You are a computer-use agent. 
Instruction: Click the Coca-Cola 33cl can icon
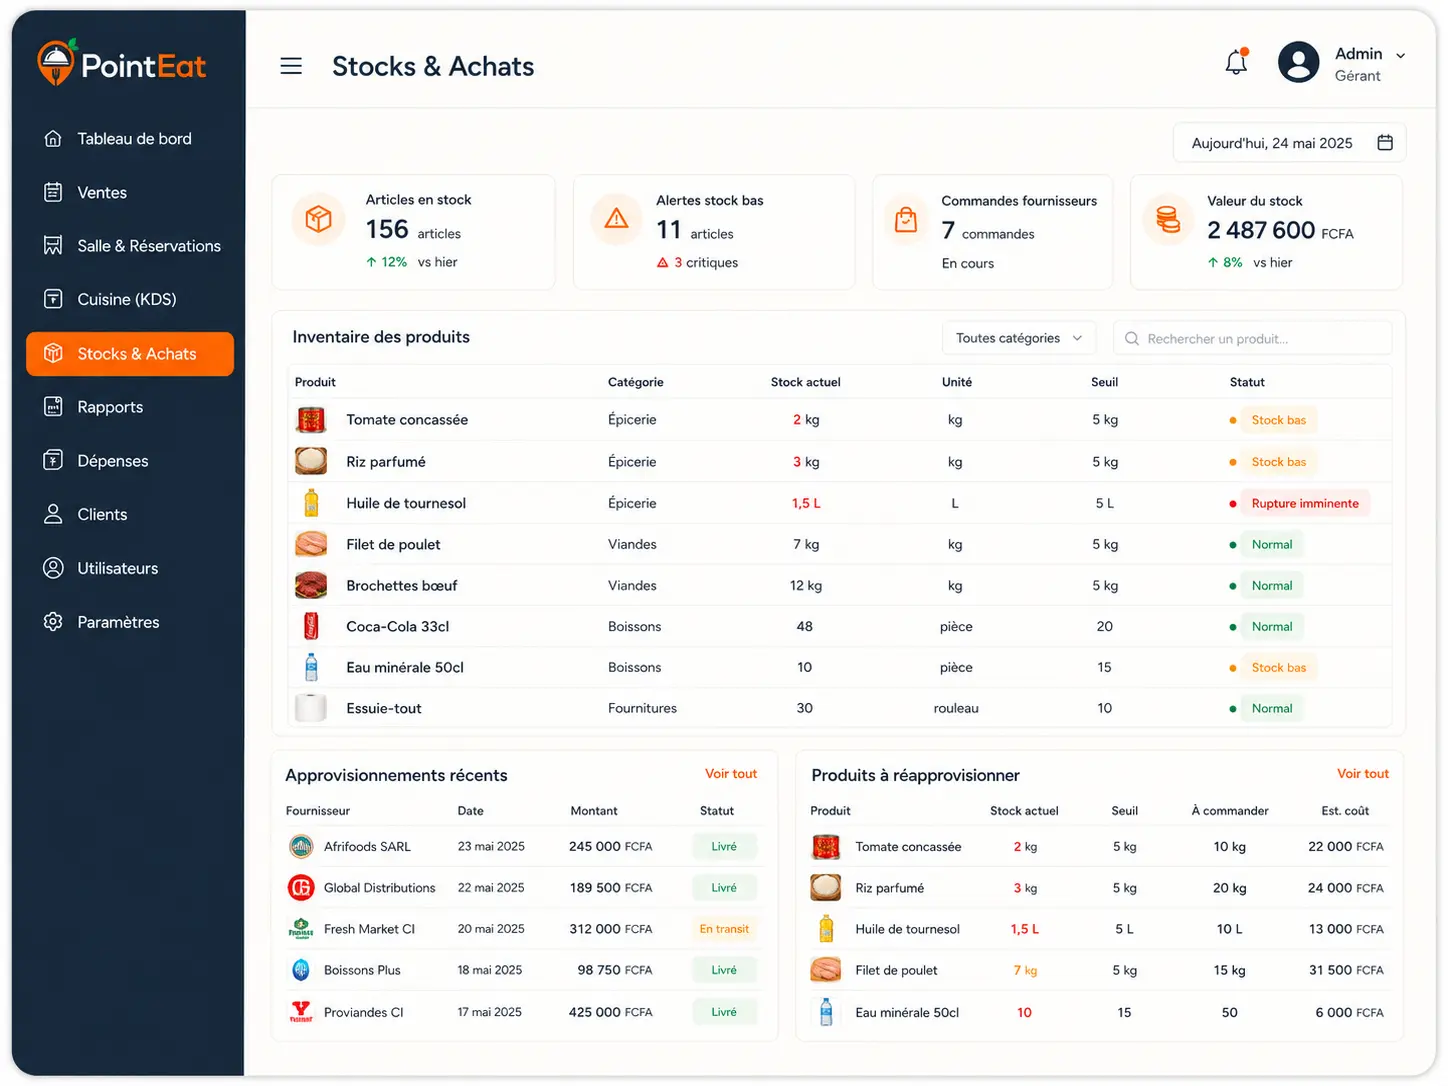pyautogui.click(x=311, y=626)
